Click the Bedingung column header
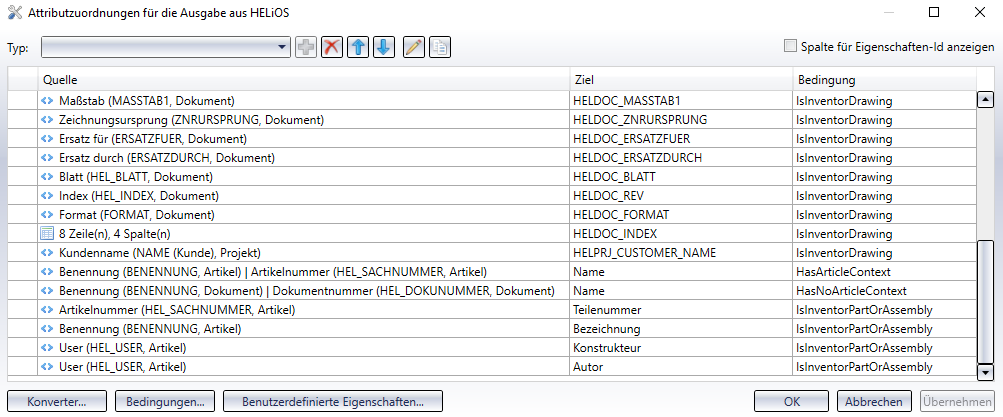This screenshot has height=417, width=1003. 885,80
